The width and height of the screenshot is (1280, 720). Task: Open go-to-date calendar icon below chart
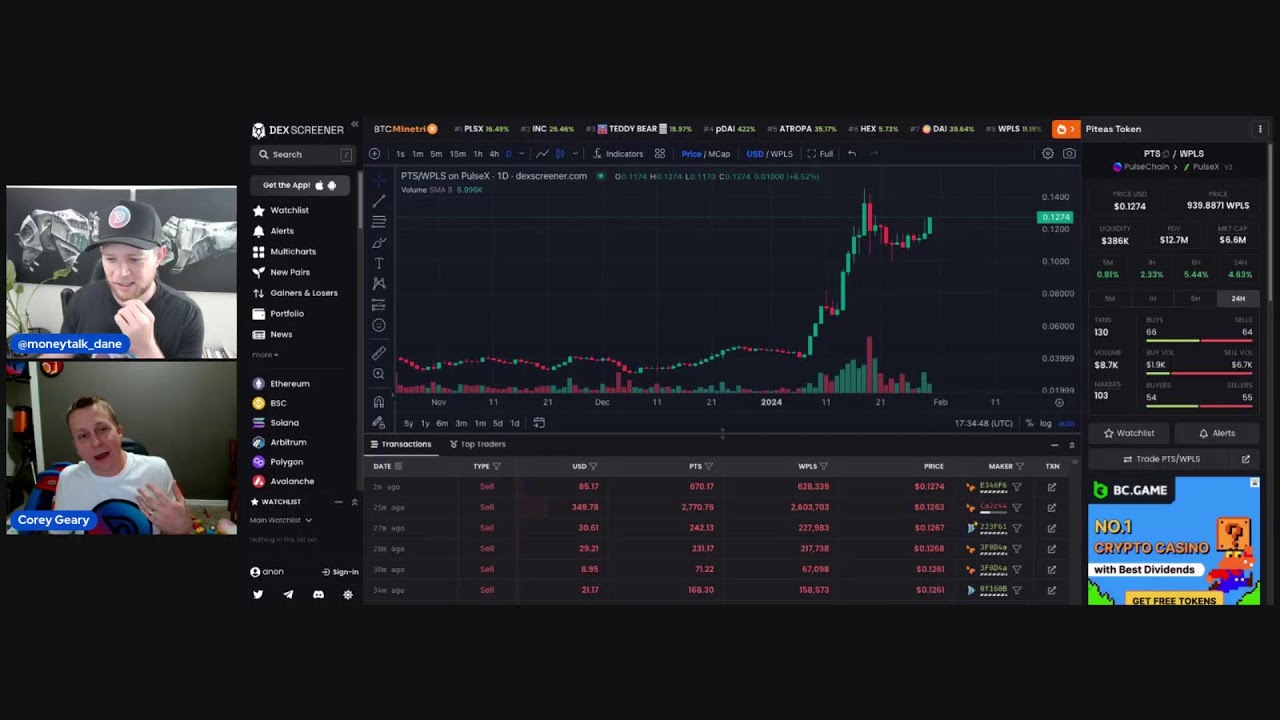coord(539,423)
